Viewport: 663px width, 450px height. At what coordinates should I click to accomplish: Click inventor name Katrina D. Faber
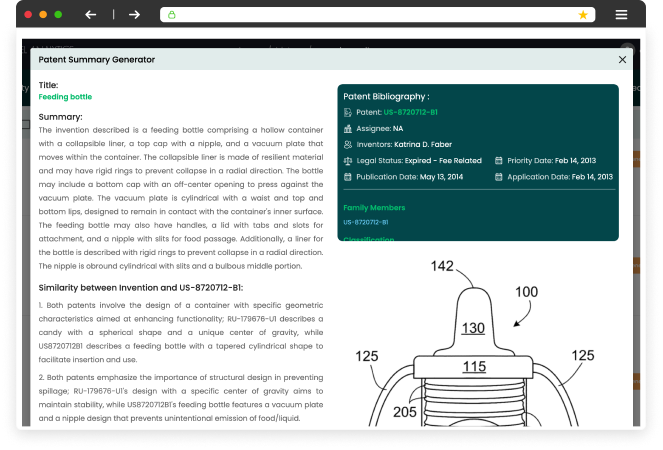[423, 145]
